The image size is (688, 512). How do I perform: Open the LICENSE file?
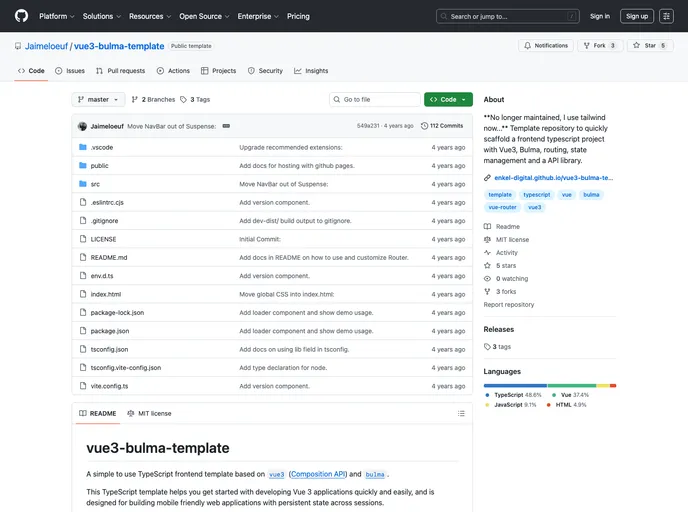[104, 240]
